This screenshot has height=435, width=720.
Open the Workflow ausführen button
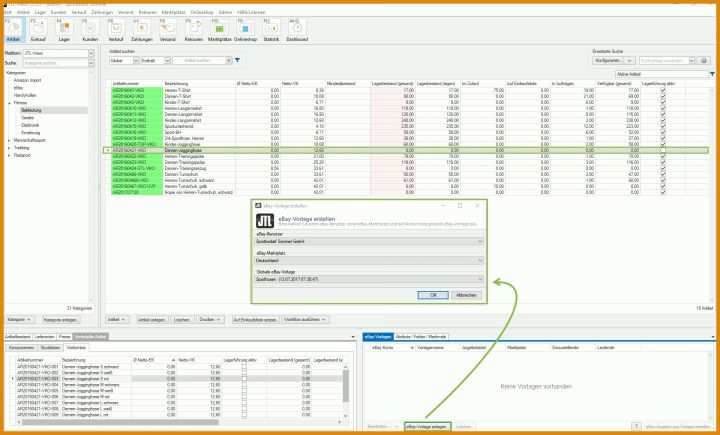pyautogui.click(x=305, y=319)
